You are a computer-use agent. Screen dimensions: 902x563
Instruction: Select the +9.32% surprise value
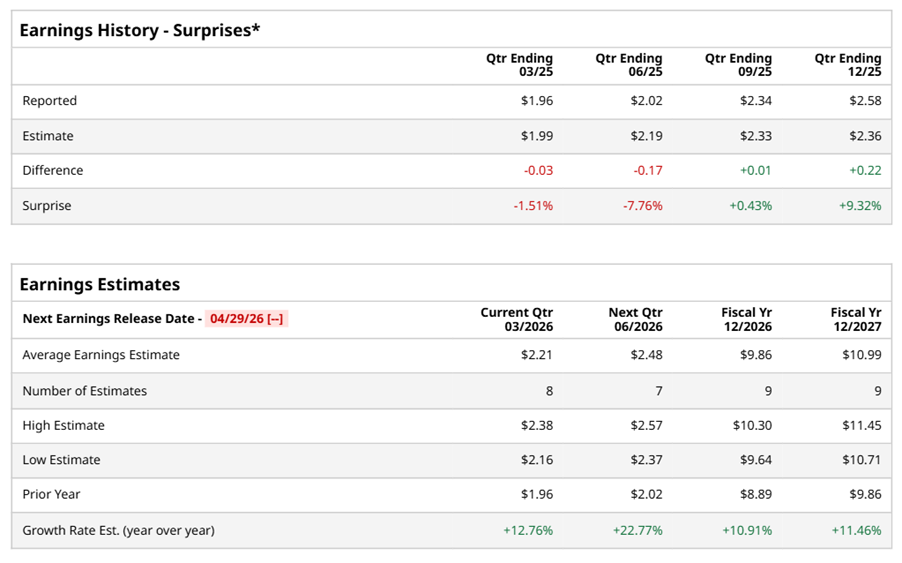(861, 206)
